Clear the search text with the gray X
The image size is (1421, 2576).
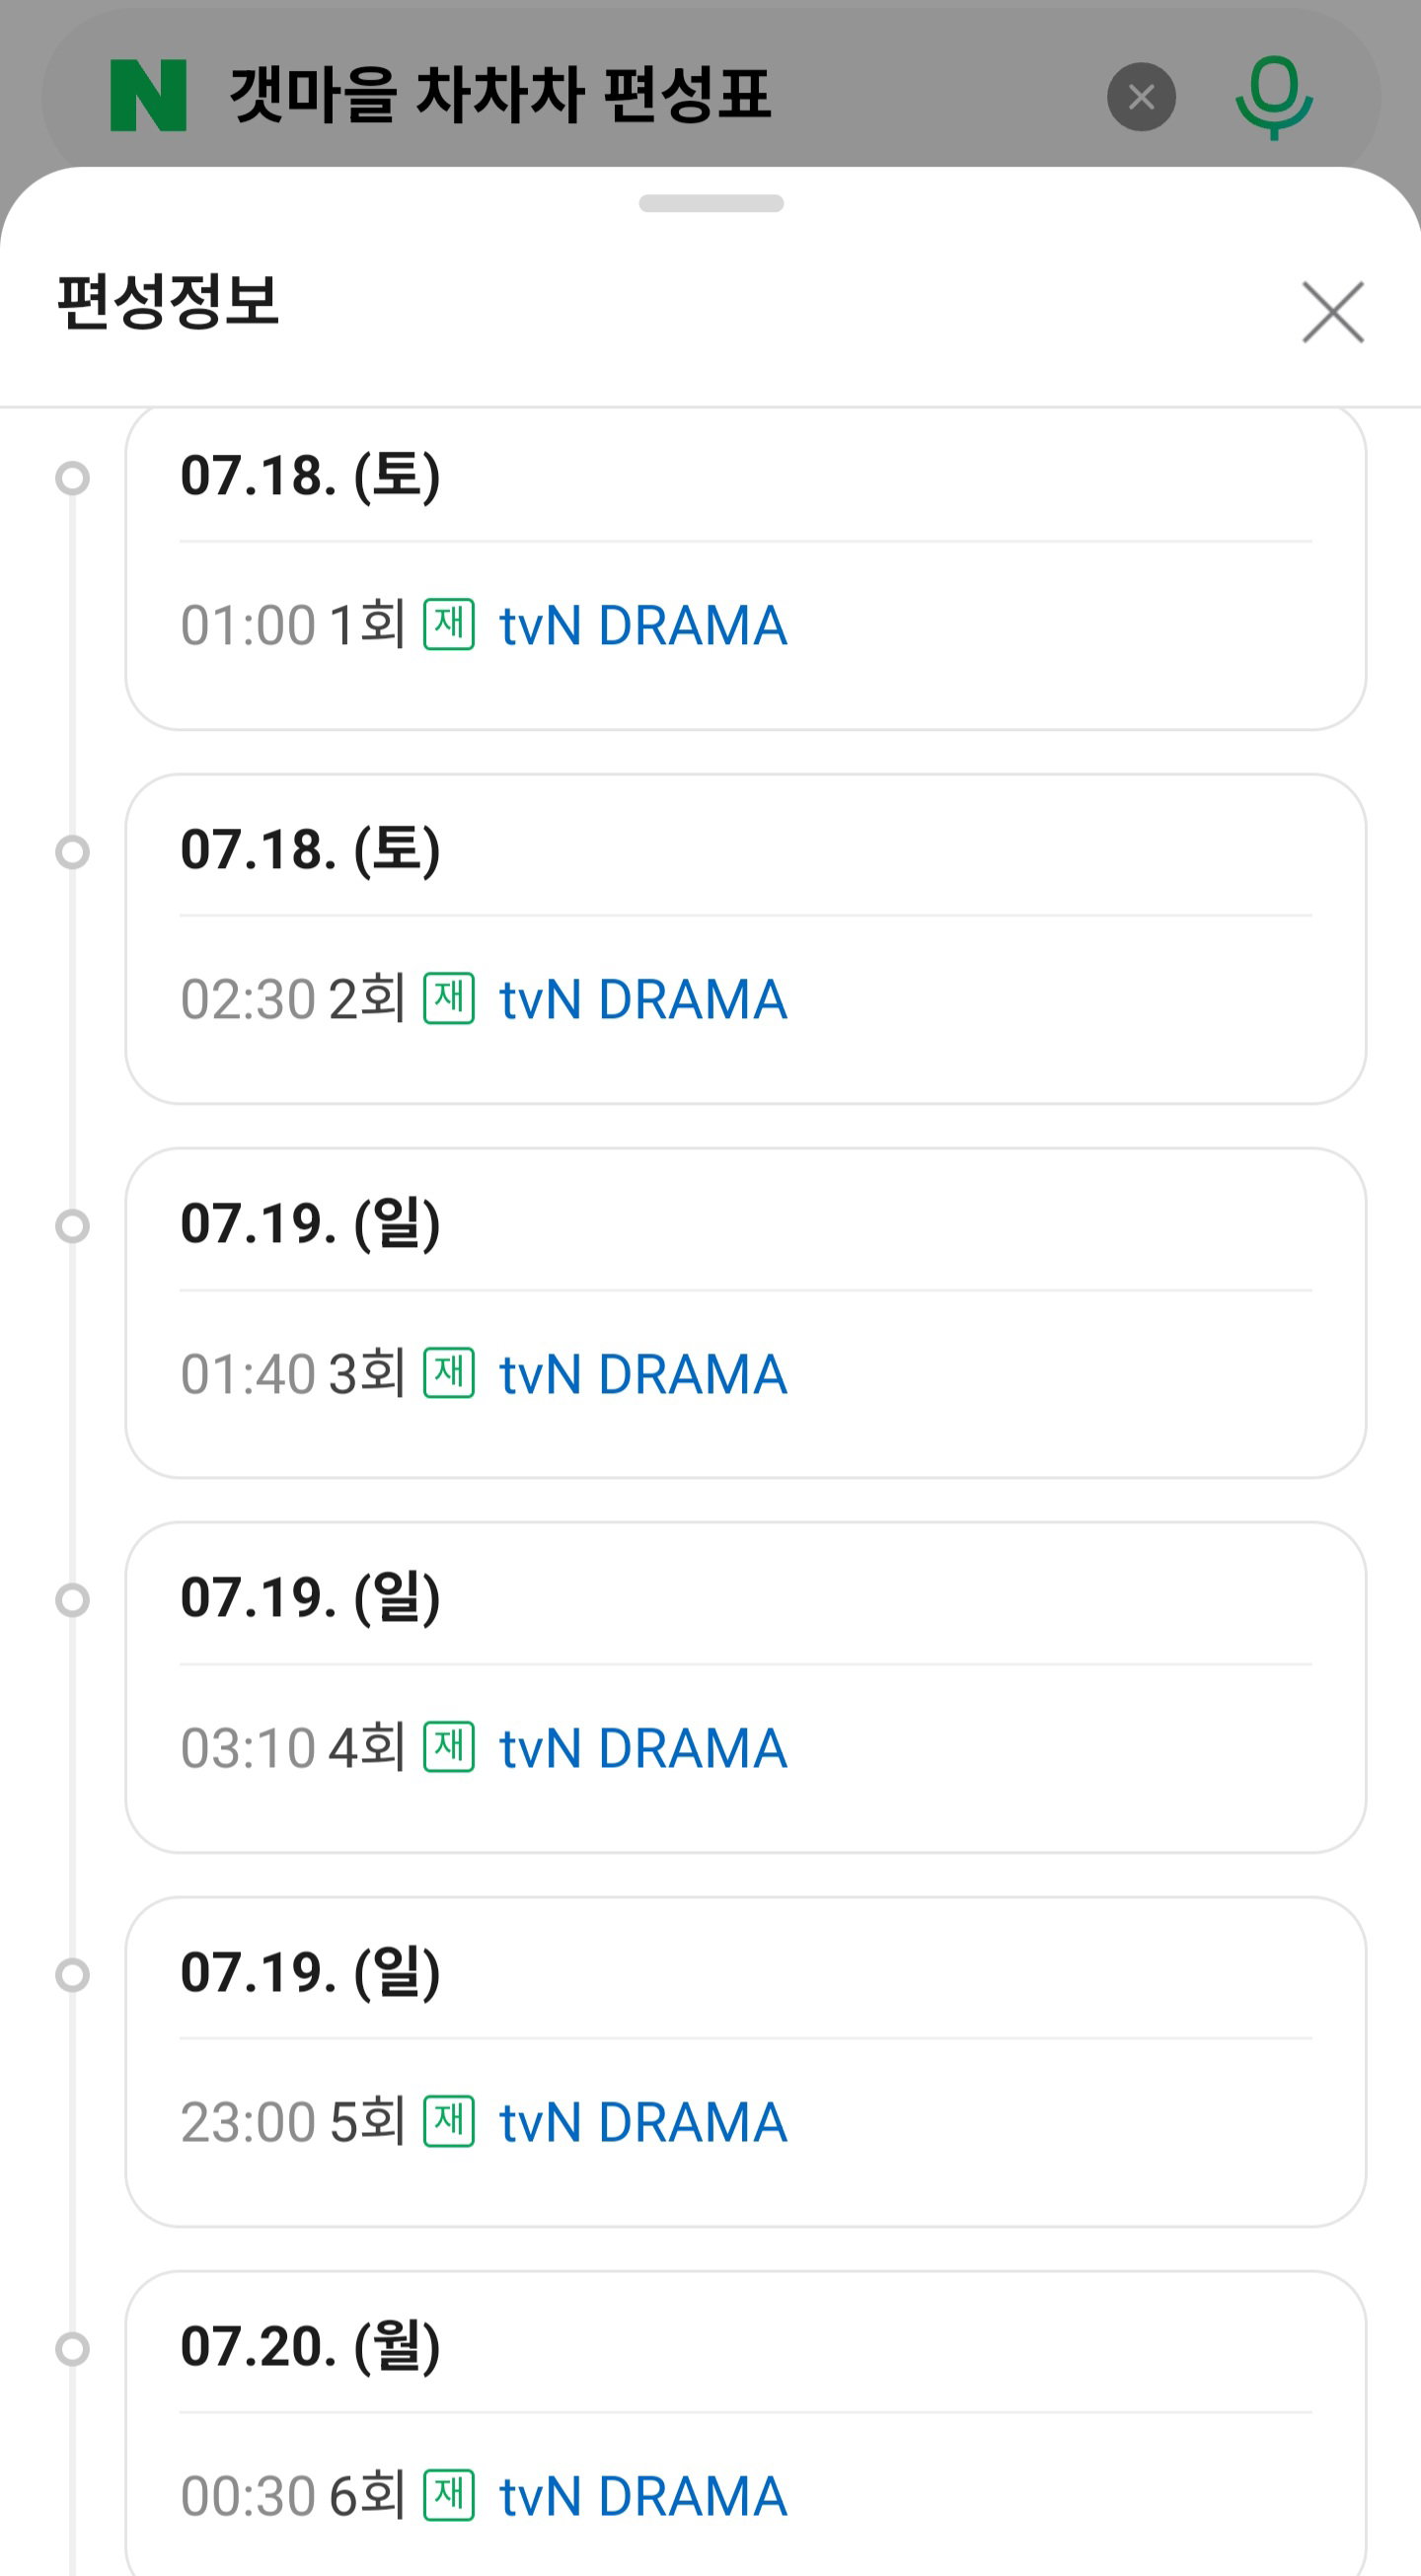[x=1141, y=97]
